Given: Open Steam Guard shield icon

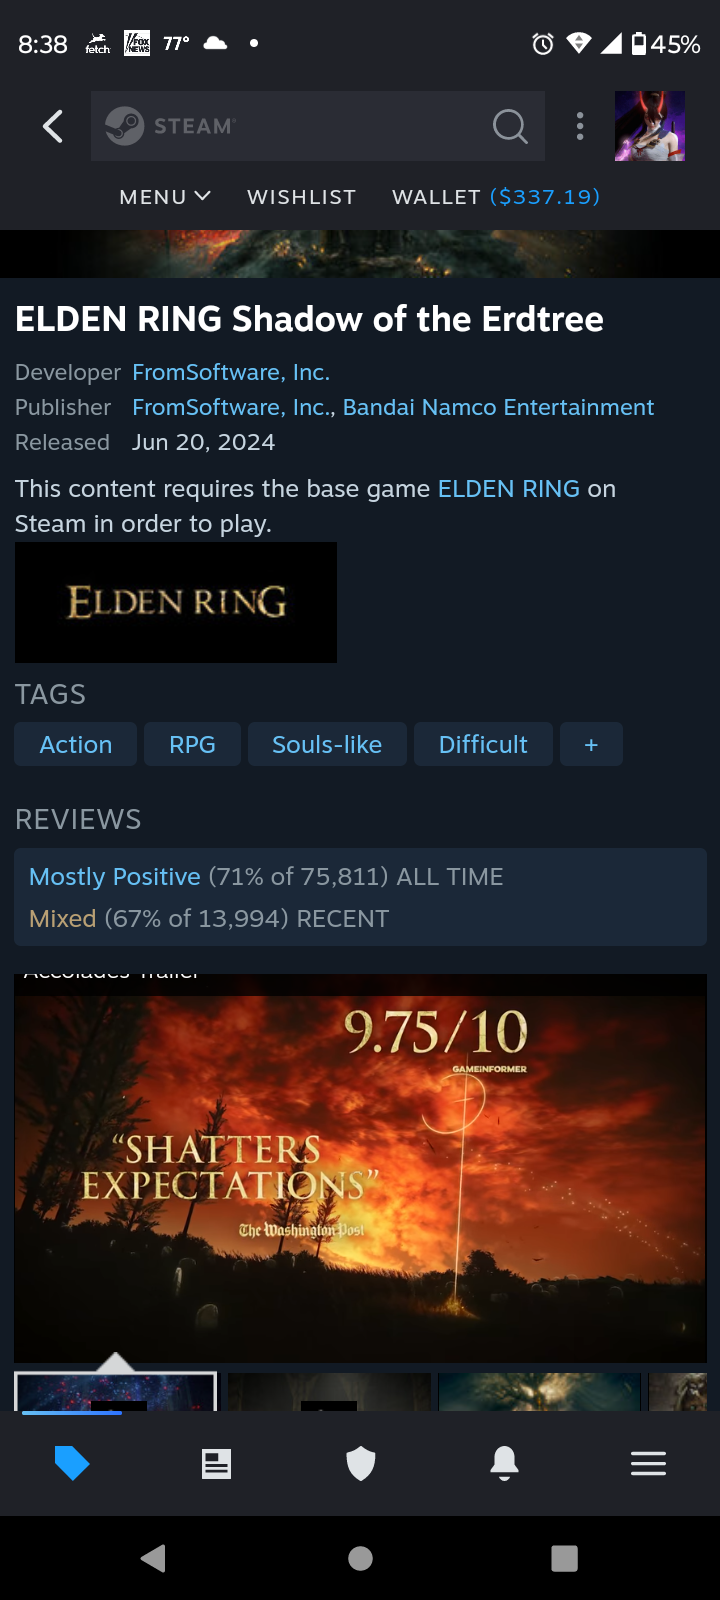Looking at the screenshot, I should tap(361, 1464).
